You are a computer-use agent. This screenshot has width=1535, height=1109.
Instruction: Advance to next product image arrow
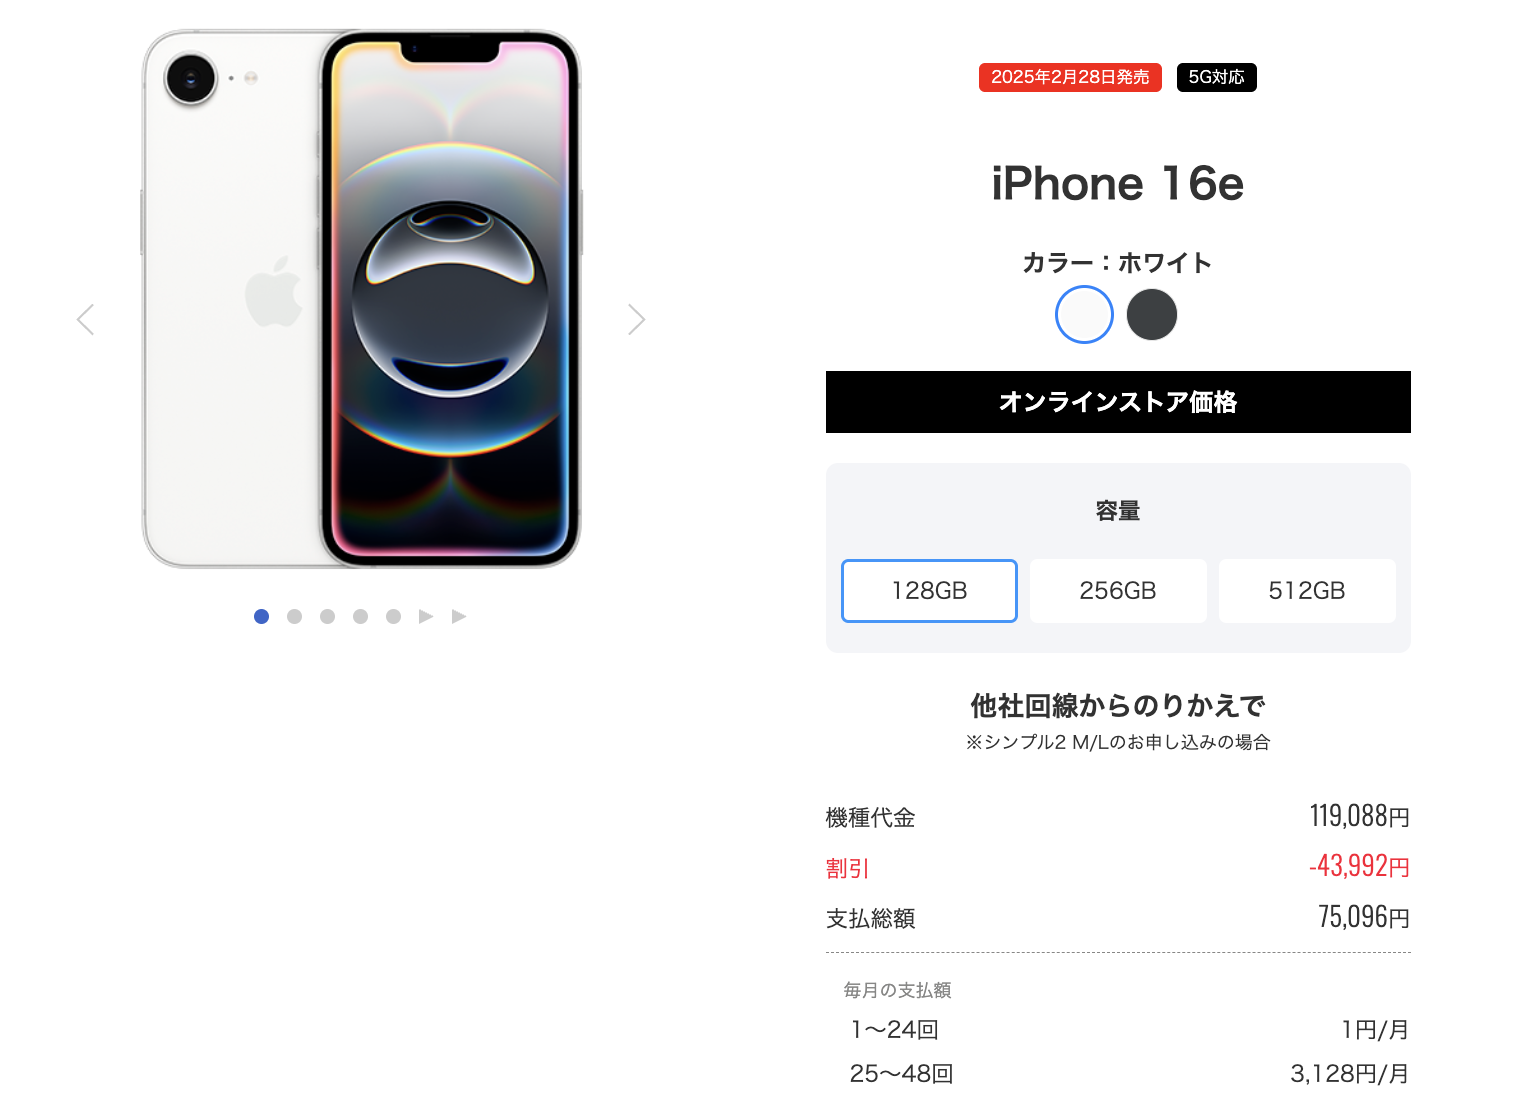click(636, 320)
